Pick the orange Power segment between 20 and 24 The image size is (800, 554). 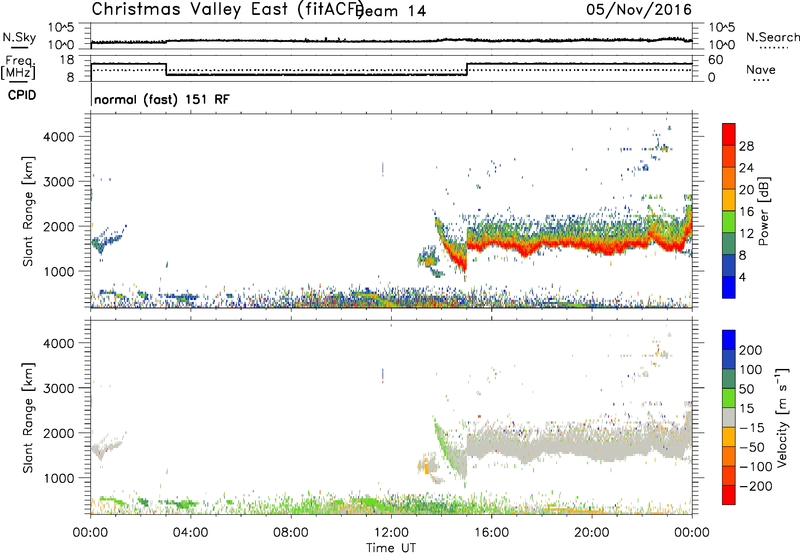pyautogui.click(x=729, y=178)
